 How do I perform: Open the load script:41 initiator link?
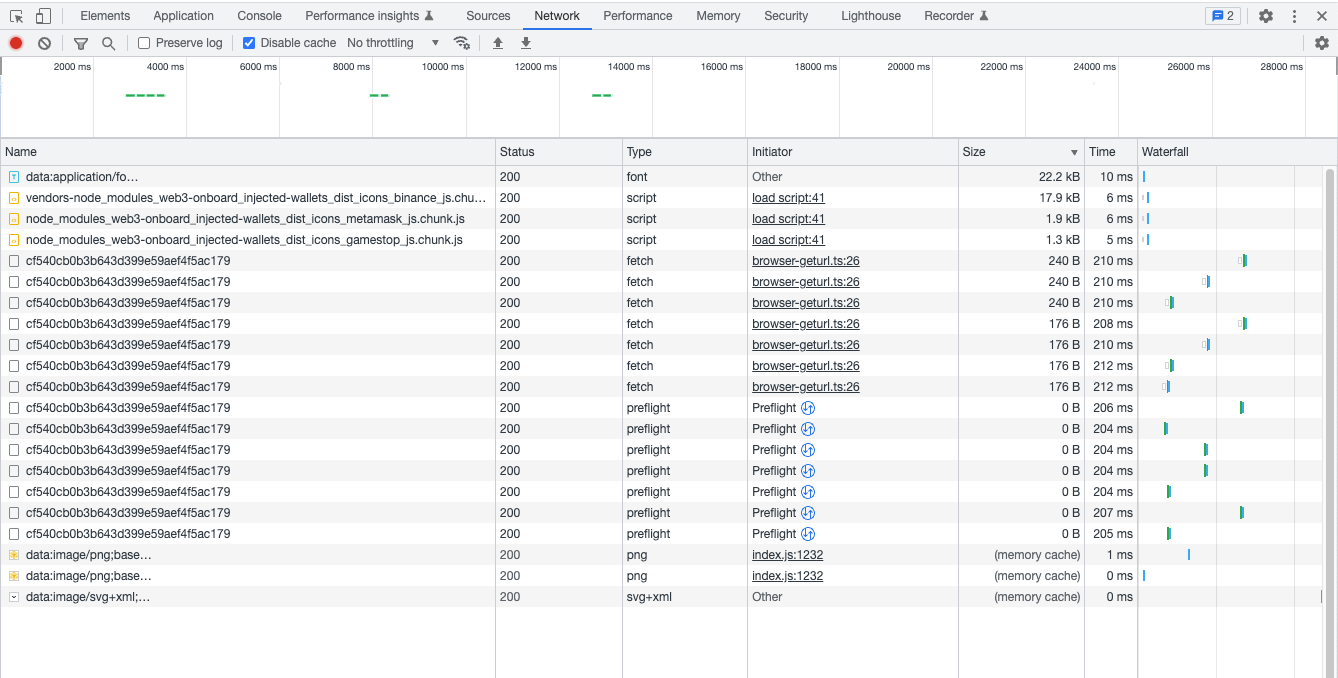tap(788, 197)
